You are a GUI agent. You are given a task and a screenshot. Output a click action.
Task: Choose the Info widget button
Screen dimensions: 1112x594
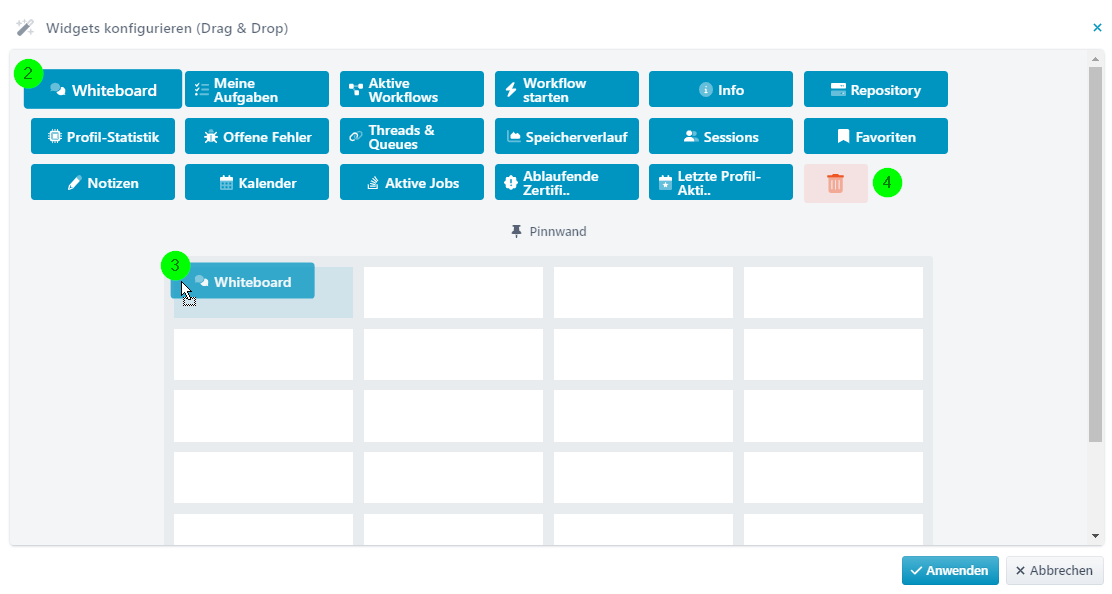(721, 89)
